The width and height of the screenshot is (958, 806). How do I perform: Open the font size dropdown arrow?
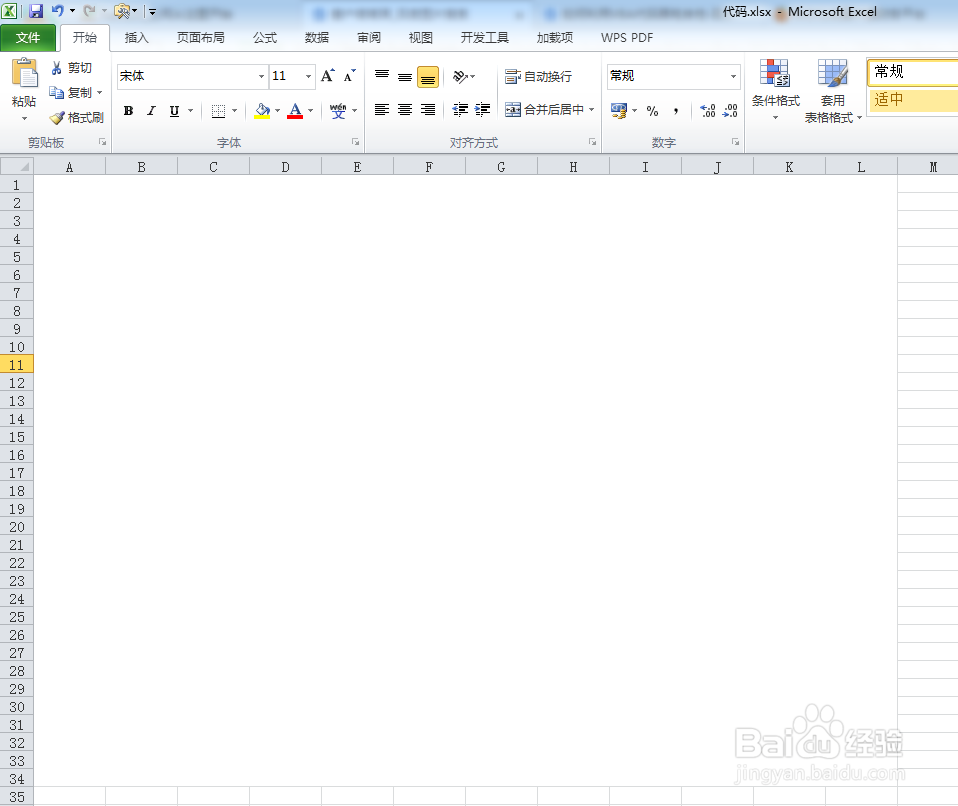[309, 76]
